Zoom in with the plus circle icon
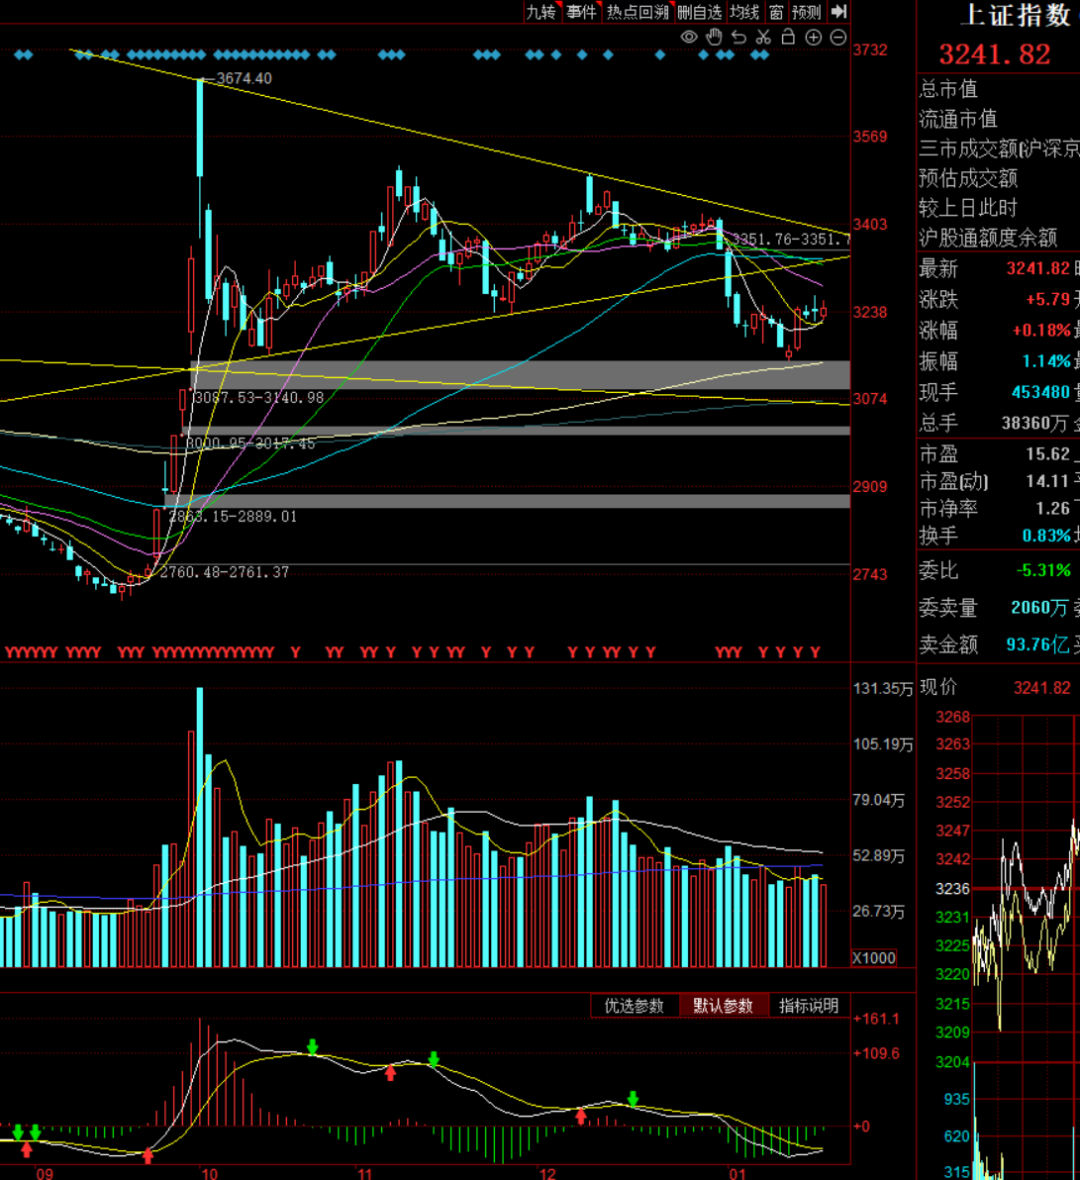The height and width of the screenshot is (1180, 1080). [813, 38]
